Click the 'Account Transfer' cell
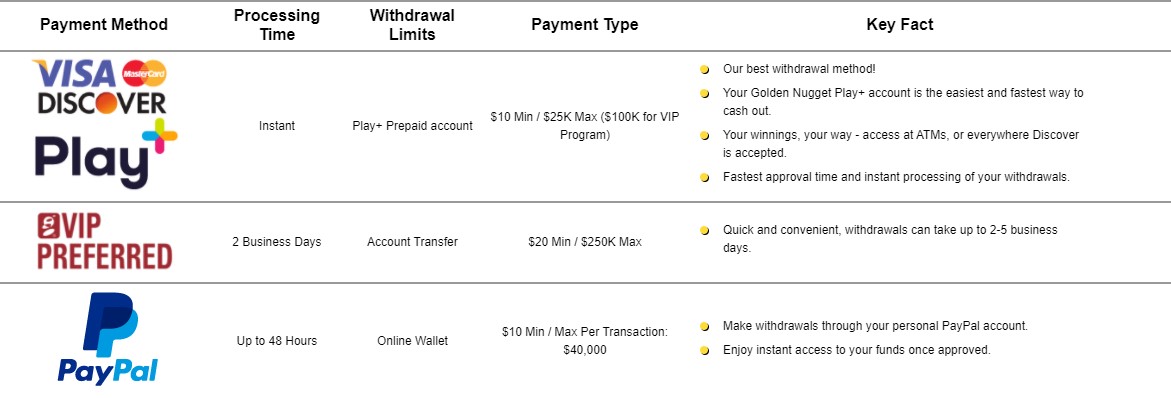This screenshot has width=1171, height=398. pos(412,242)
